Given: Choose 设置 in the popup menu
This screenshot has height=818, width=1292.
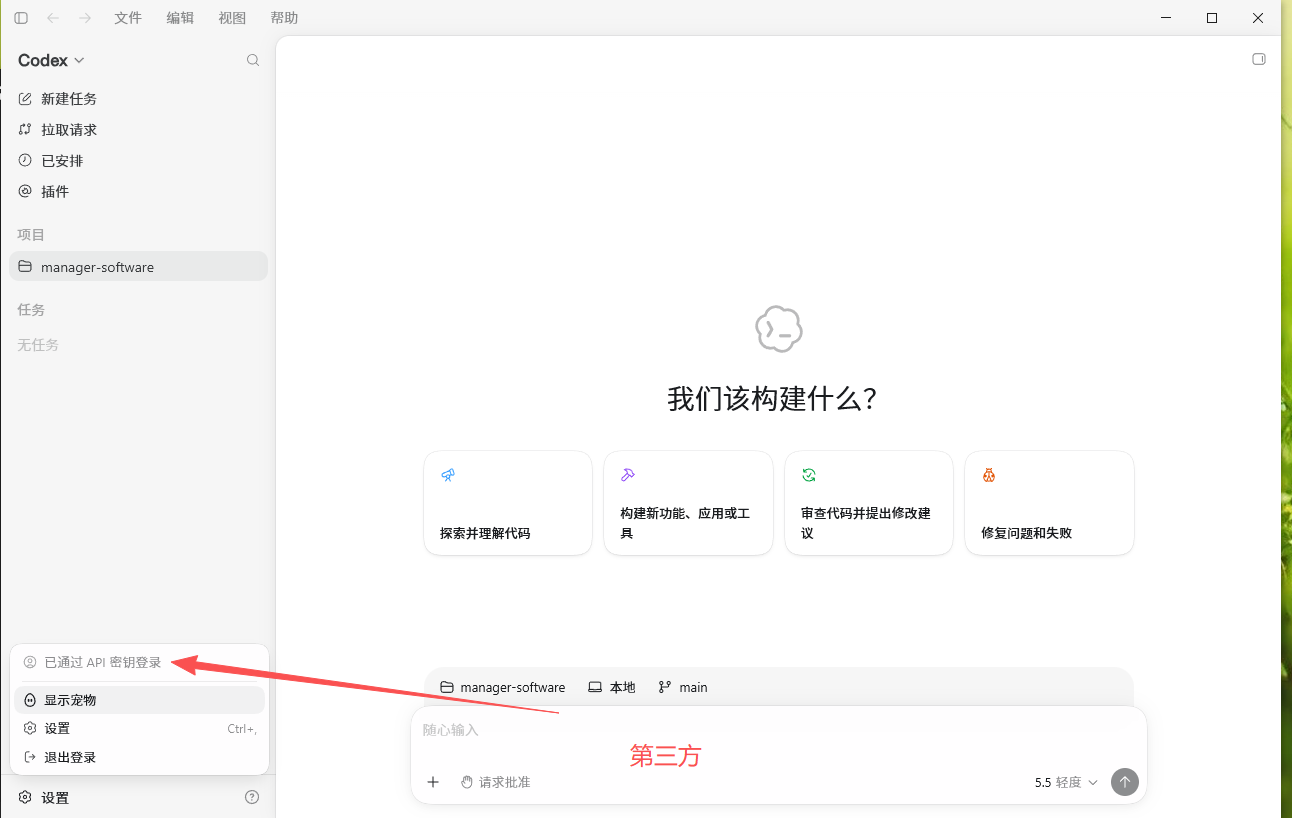Looking at the screenshot, I should [x=139, y=729].
